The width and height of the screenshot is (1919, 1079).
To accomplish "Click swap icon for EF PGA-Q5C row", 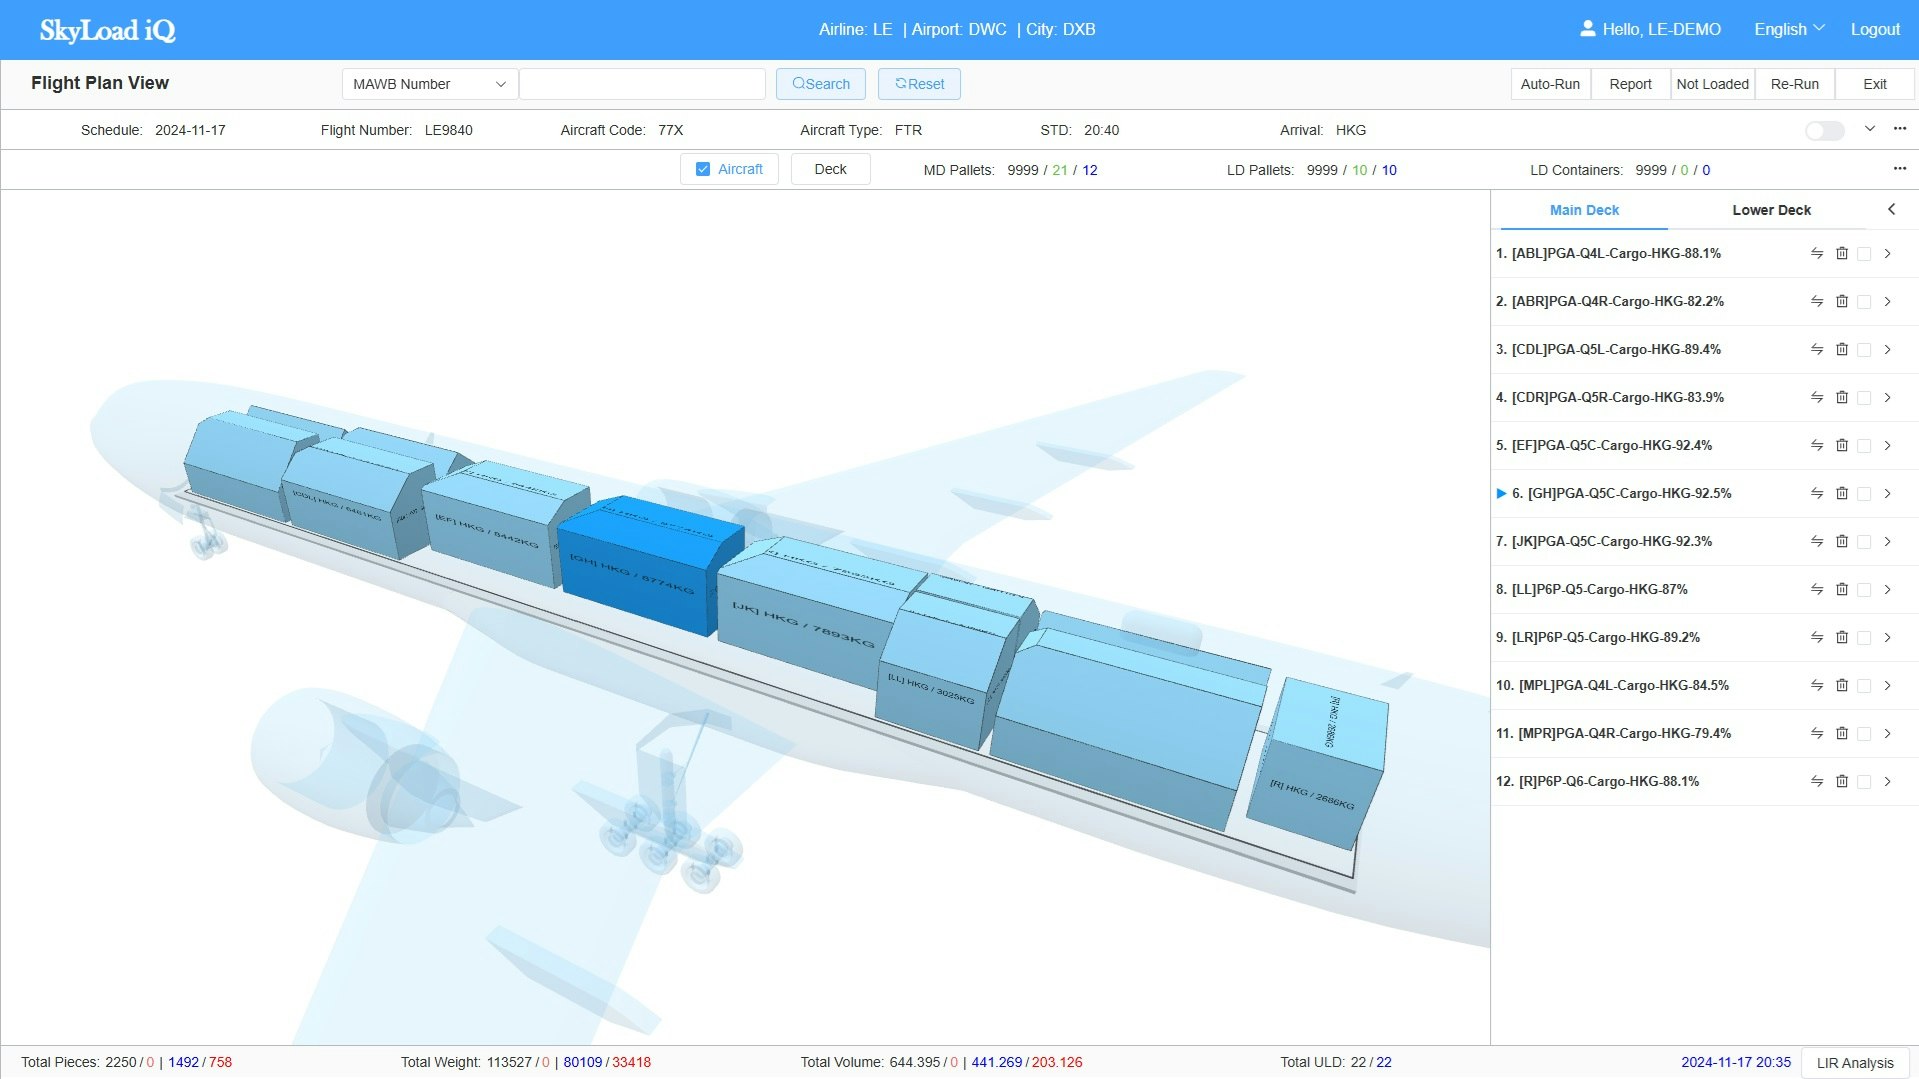I will tap(1817, 446).
